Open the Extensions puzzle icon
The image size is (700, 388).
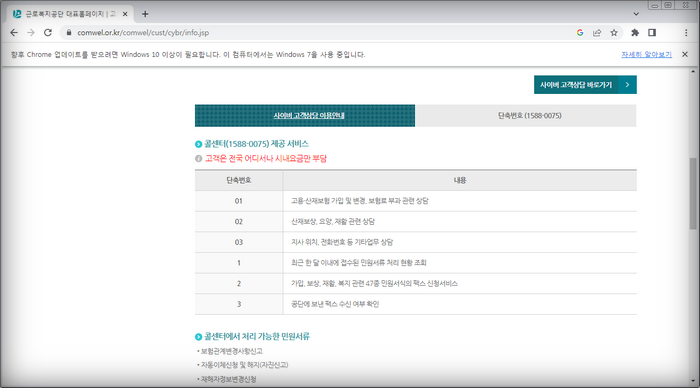pyautogui.click(x=635, y=33)
